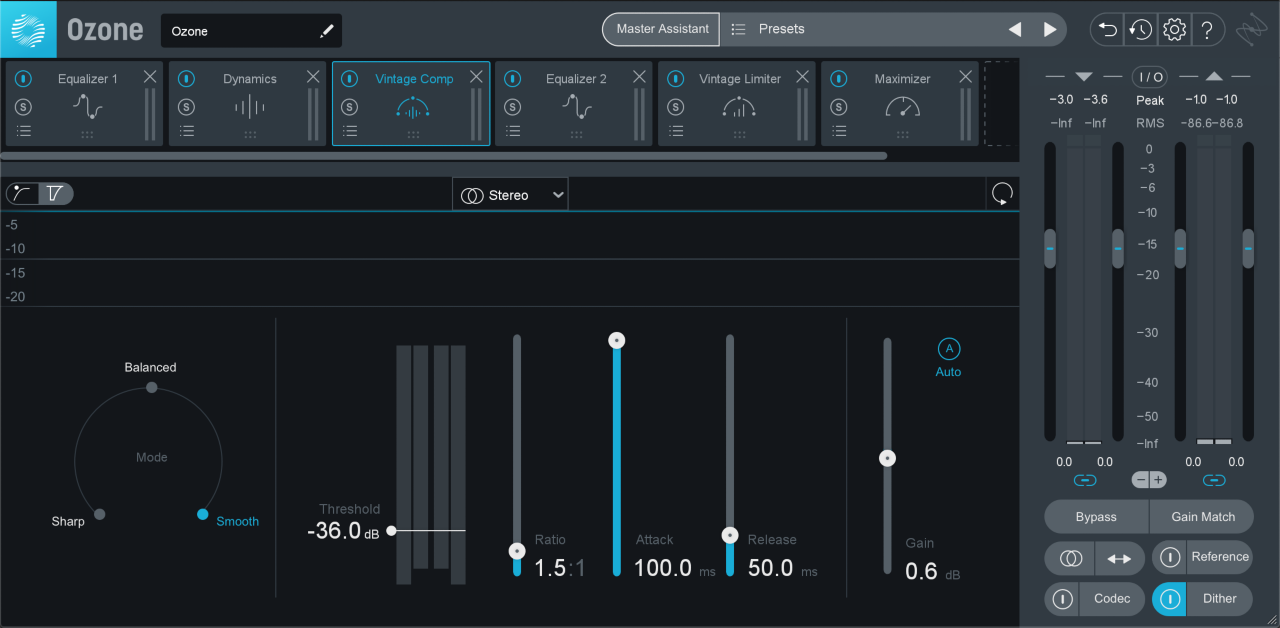The width and height of the screenshot is (1280, 628).
Task: Click the Gain slider handle
Action: [887, 459]
